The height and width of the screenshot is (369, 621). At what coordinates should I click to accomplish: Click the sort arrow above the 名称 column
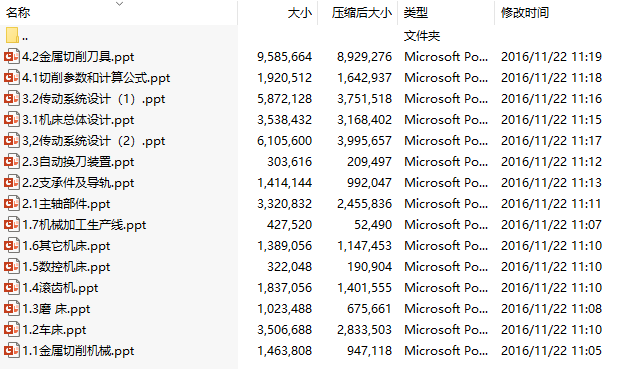(119, 4)
